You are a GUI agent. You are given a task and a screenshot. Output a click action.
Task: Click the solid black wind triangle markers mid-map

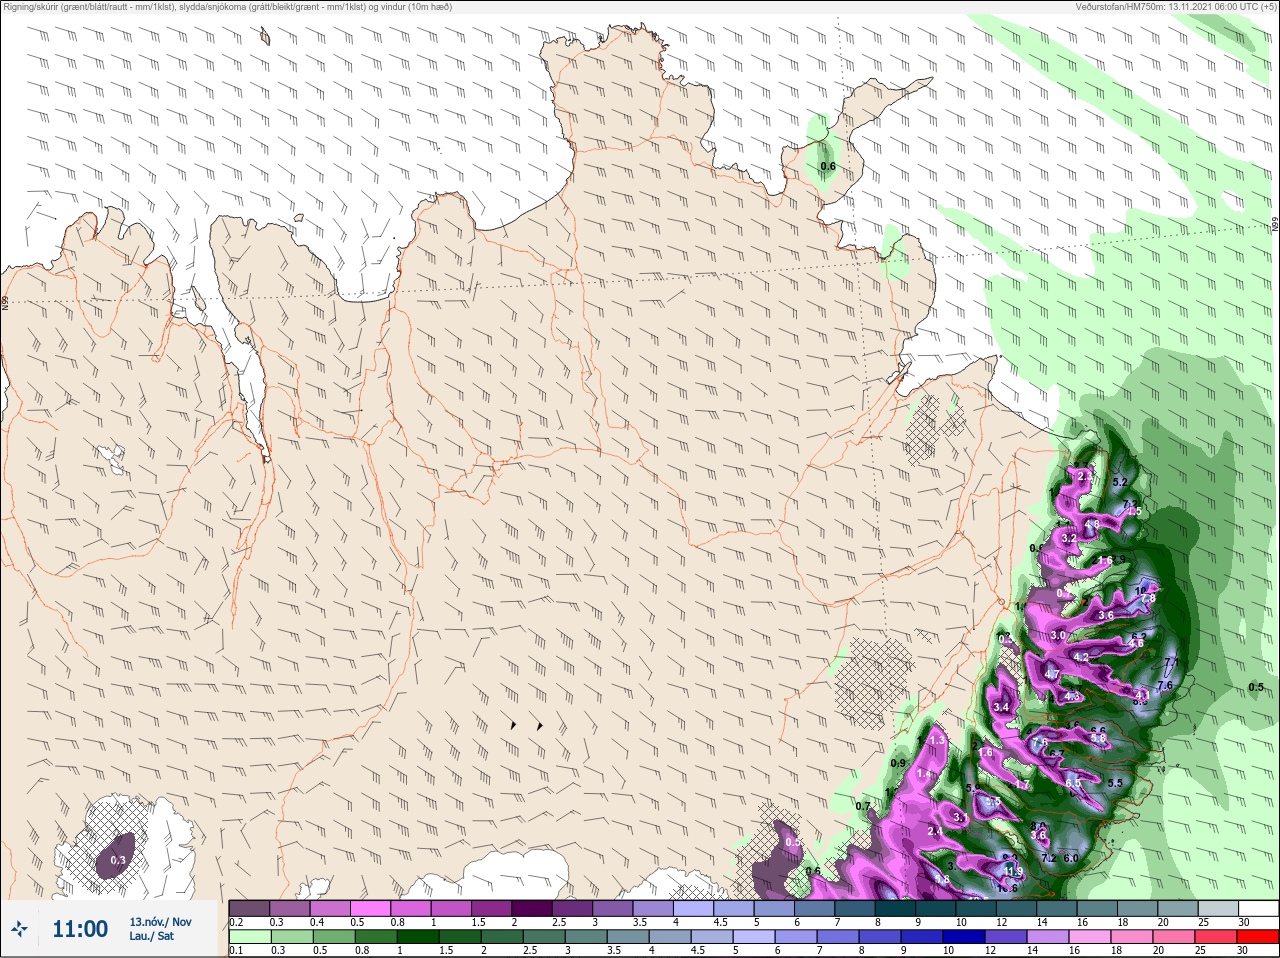[526, 725]
